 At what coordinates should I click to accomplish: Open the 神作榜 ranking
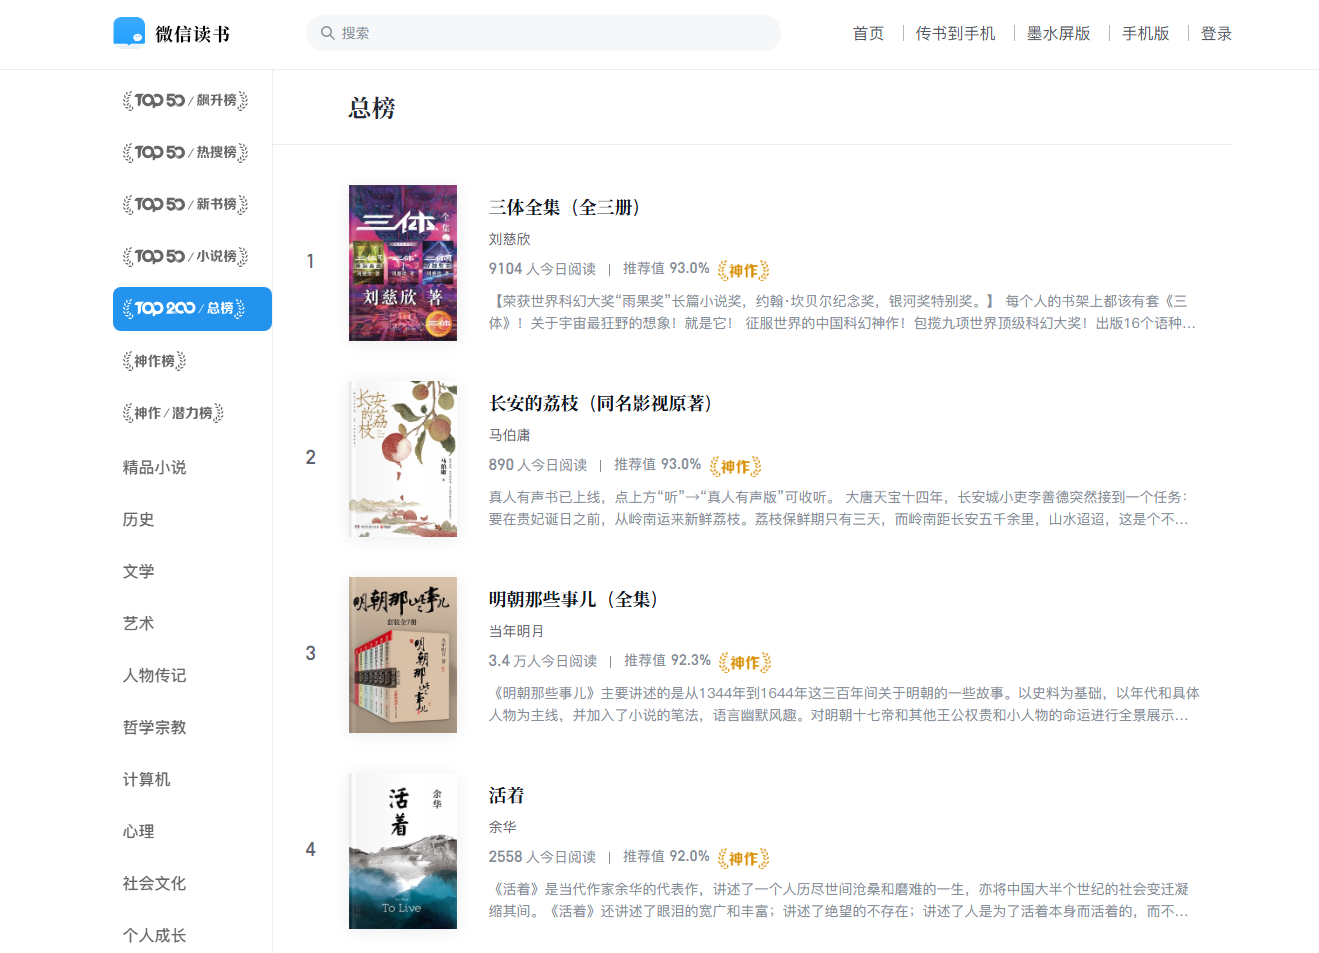[155, 361]
